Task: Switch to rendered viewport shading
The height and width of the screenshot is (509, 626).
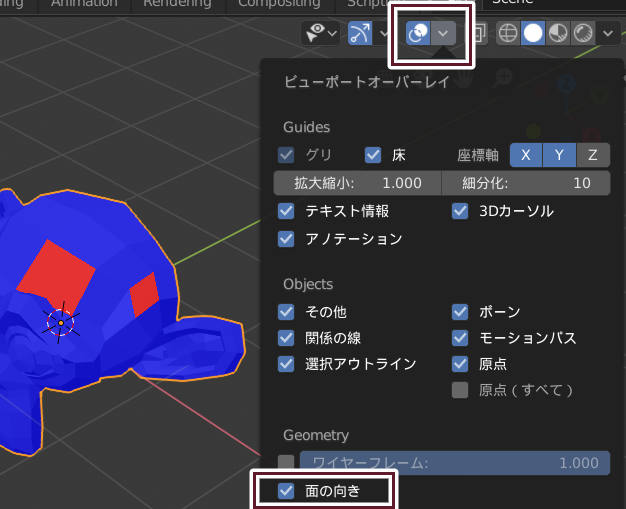Action: (582, 33)
